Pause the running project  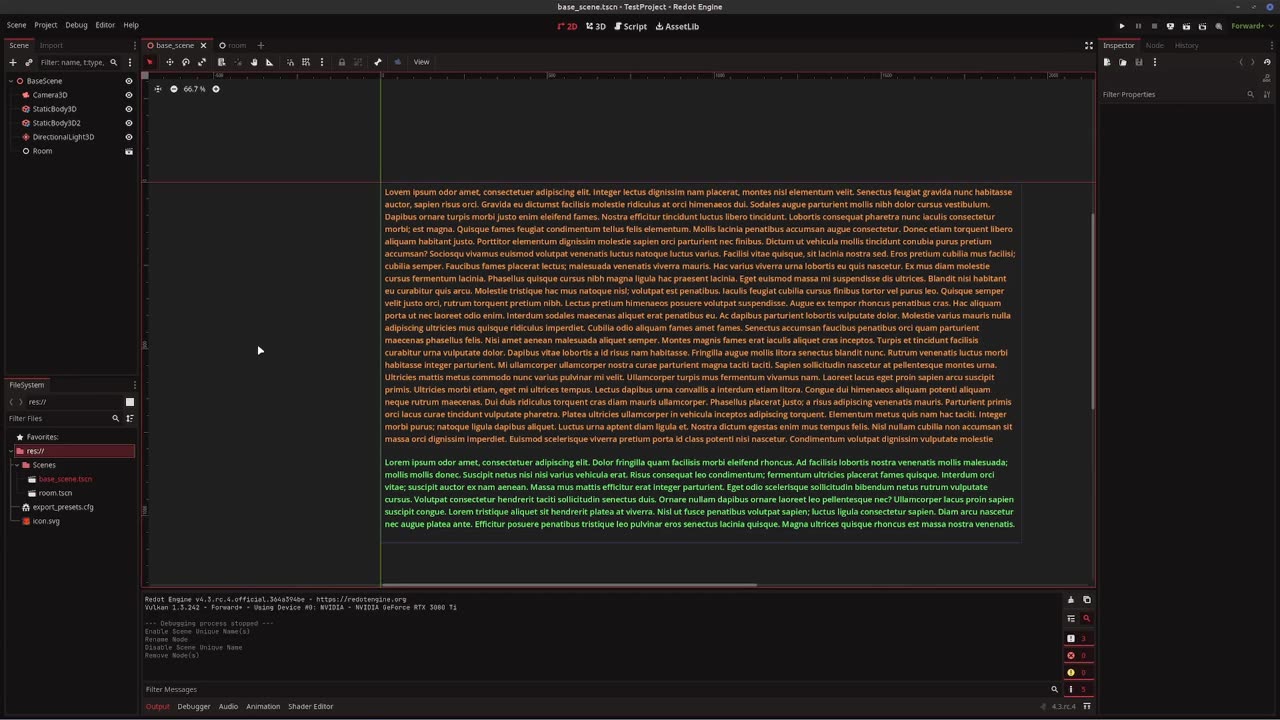[1138, 26]
